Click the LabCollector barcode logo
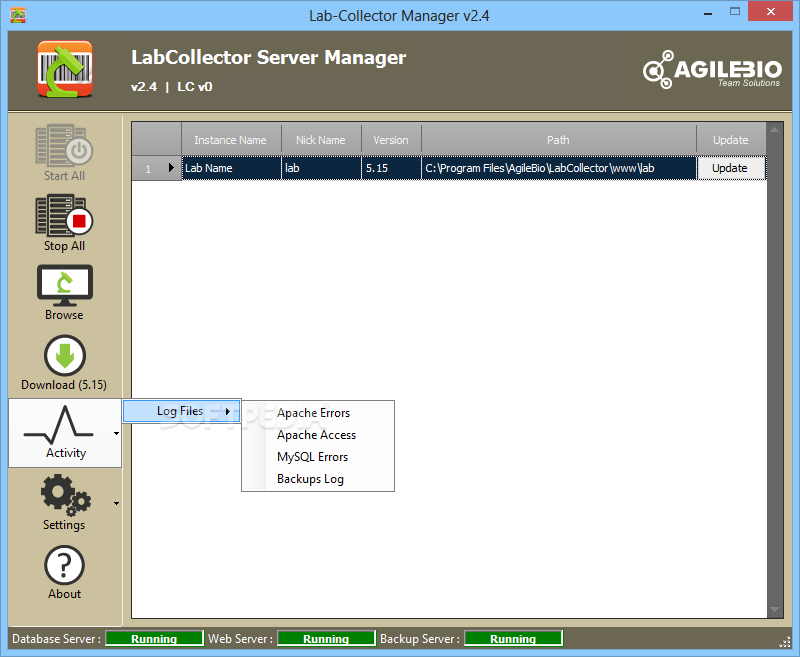800x657 pixels. coord(65,69)
